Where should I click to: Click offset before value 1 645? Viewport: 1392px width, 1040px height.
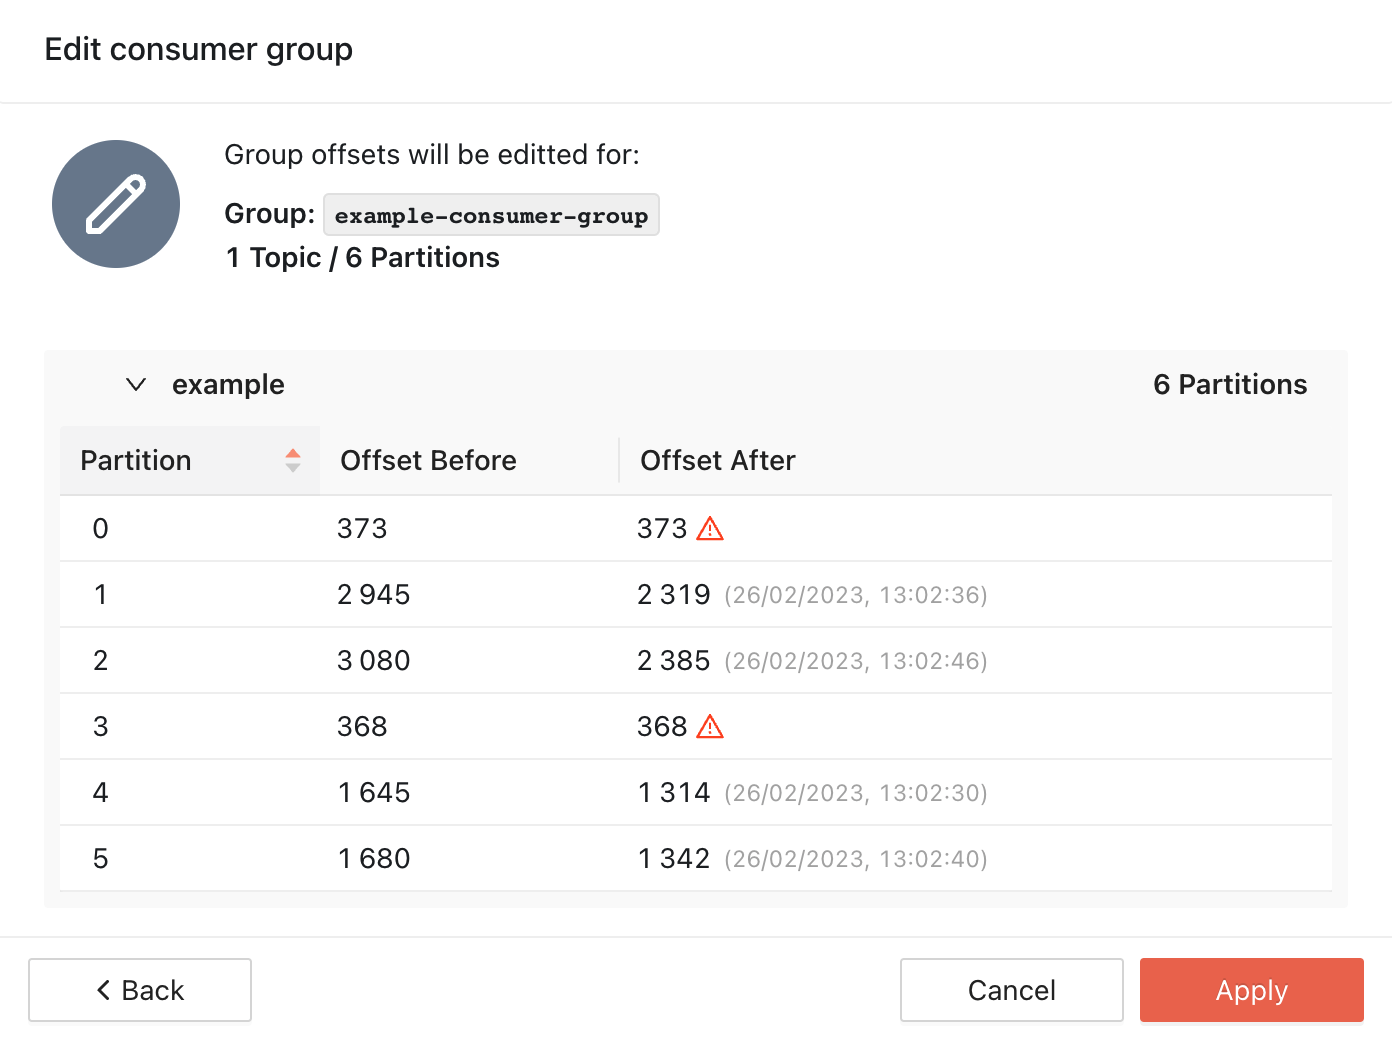coord(374,792)
